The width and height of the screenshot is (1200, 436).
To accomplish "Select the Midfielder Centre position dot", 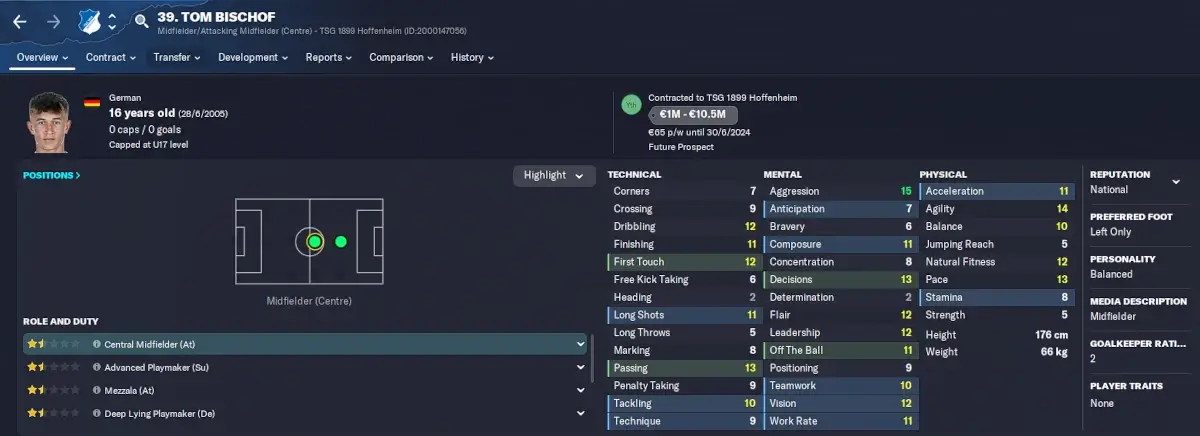I will 314,241.
